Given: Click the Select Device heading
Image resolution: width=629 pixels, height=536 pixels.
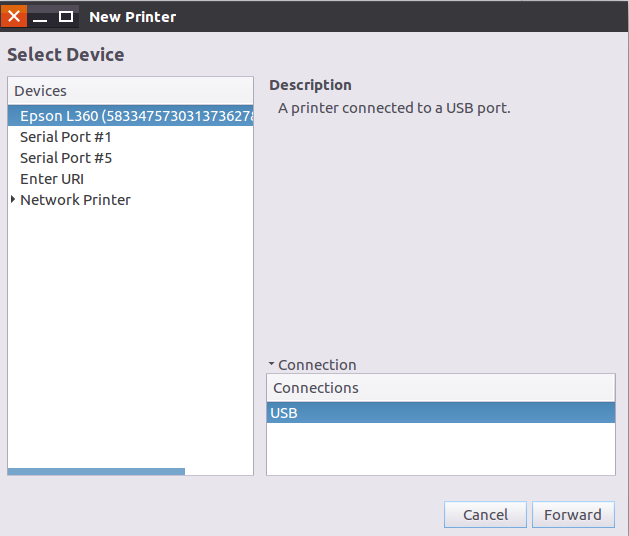Looking at the screenshot, I should click(66, 55).
